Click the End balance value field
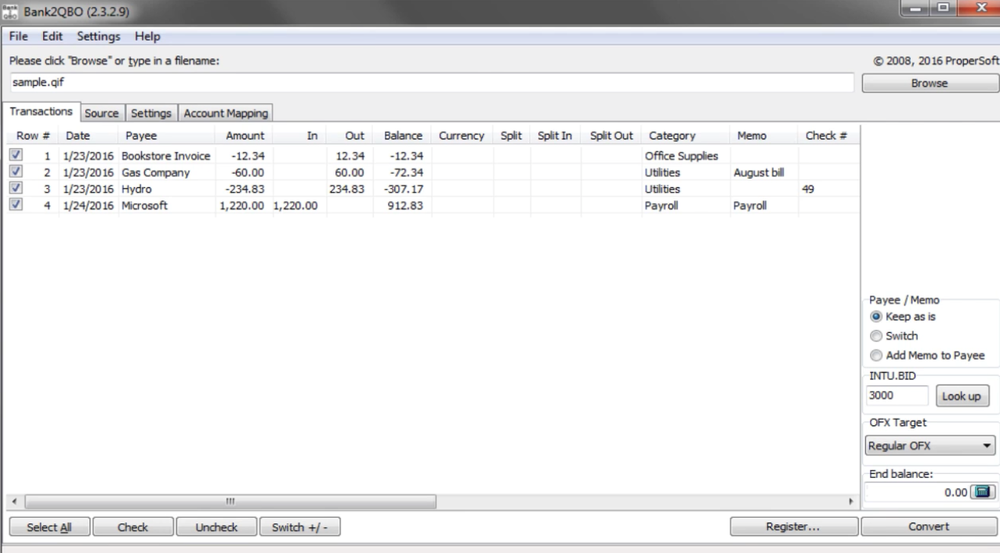The width and height of the screenshot is (1000, 553). pyautogui.click(x=918, y=492)
